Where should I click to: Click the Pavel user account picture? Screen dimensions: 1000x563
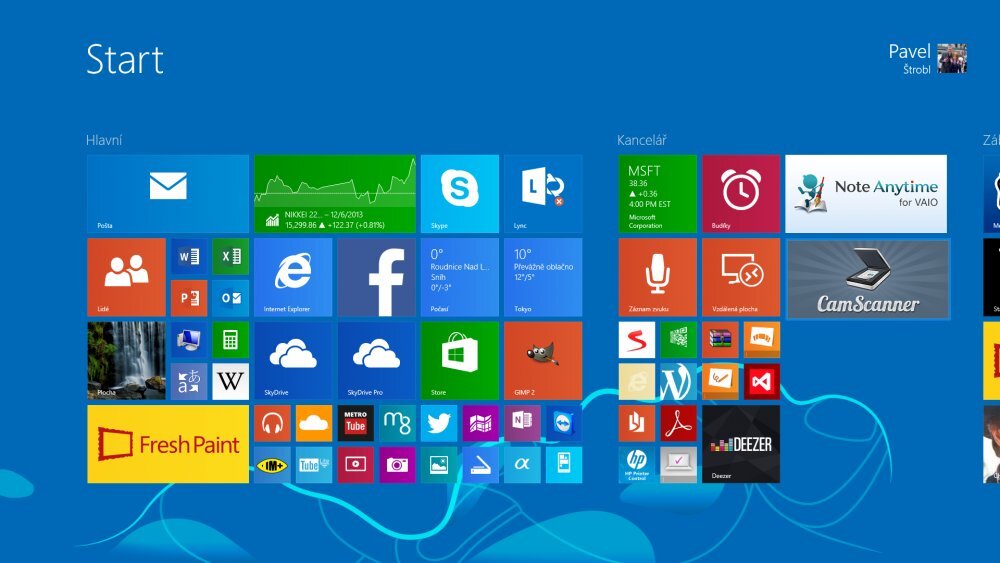951,58
